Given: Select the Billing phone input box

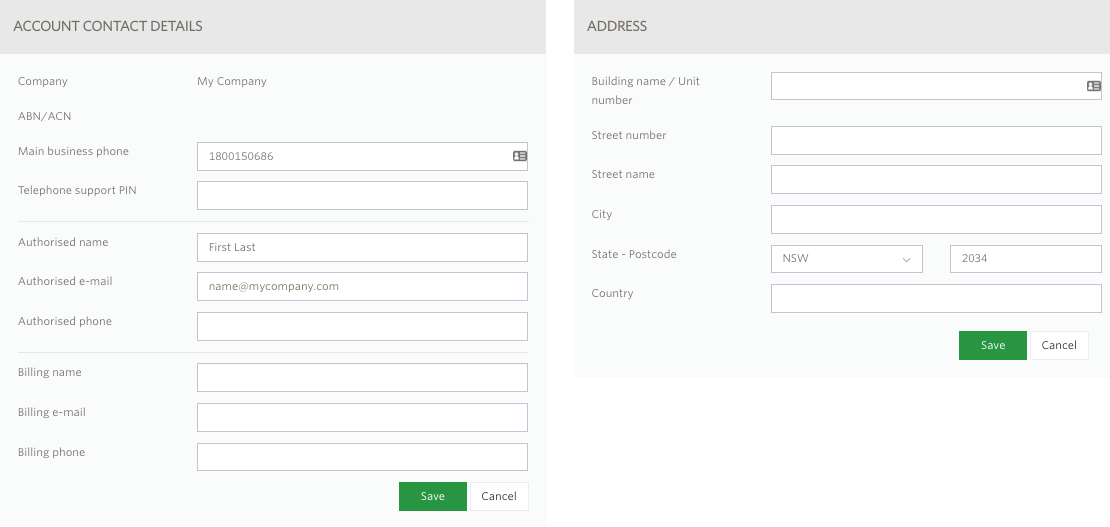Looking at the screenshot, I should pyautogui.click(x=362, y=457).
